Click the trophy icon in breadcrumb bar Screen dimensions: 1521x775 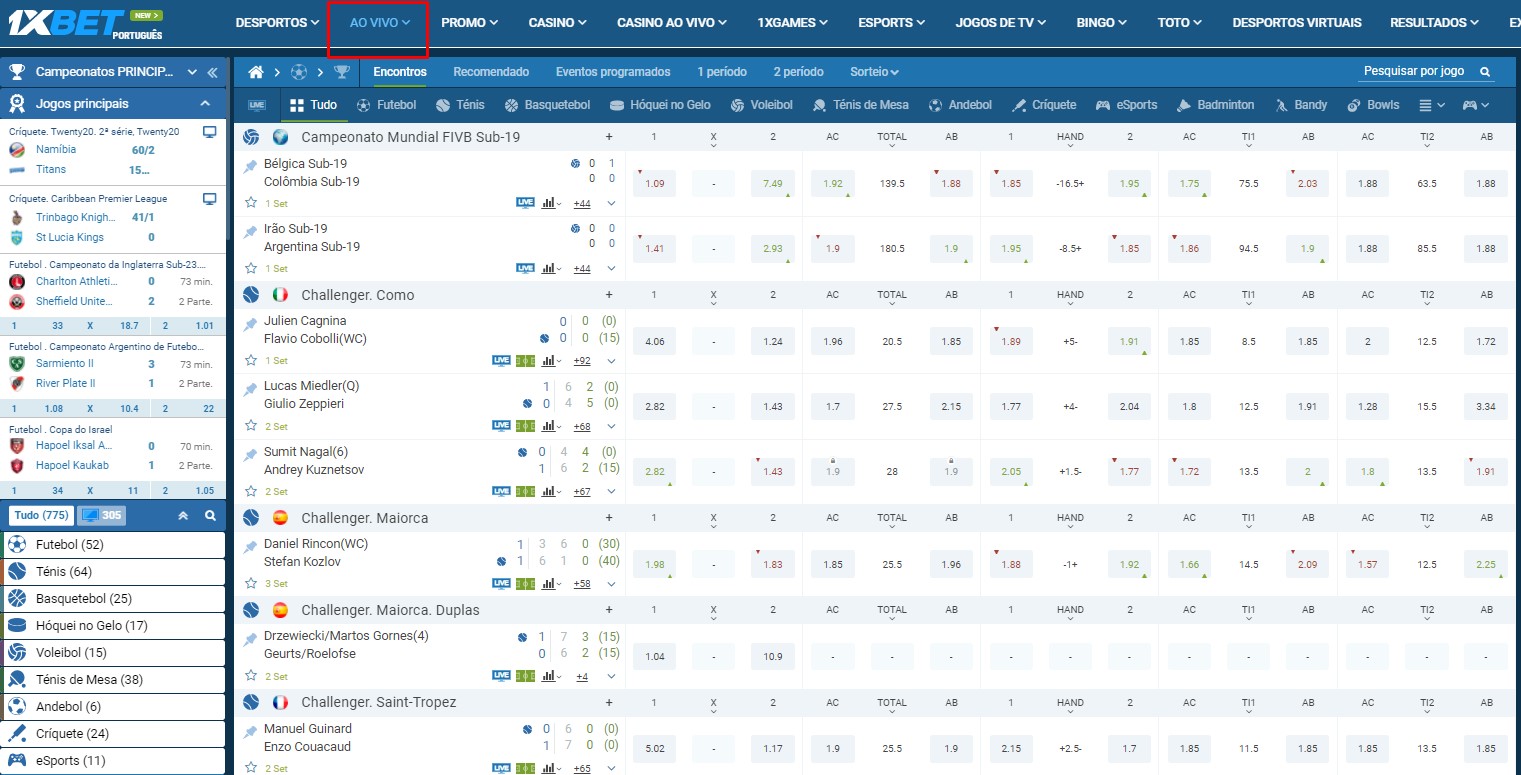pyautogui.click(x=342, y=72)
